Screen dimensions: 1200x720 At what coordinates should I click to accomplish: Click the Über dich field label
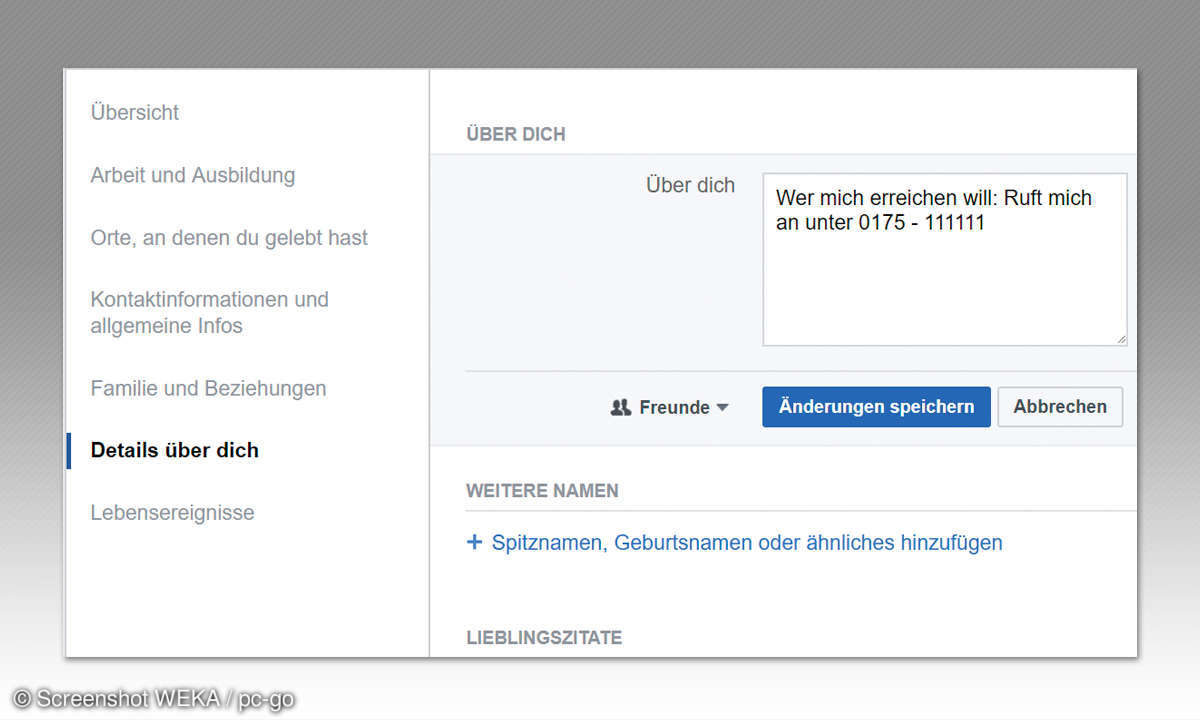tap(690, 185)
